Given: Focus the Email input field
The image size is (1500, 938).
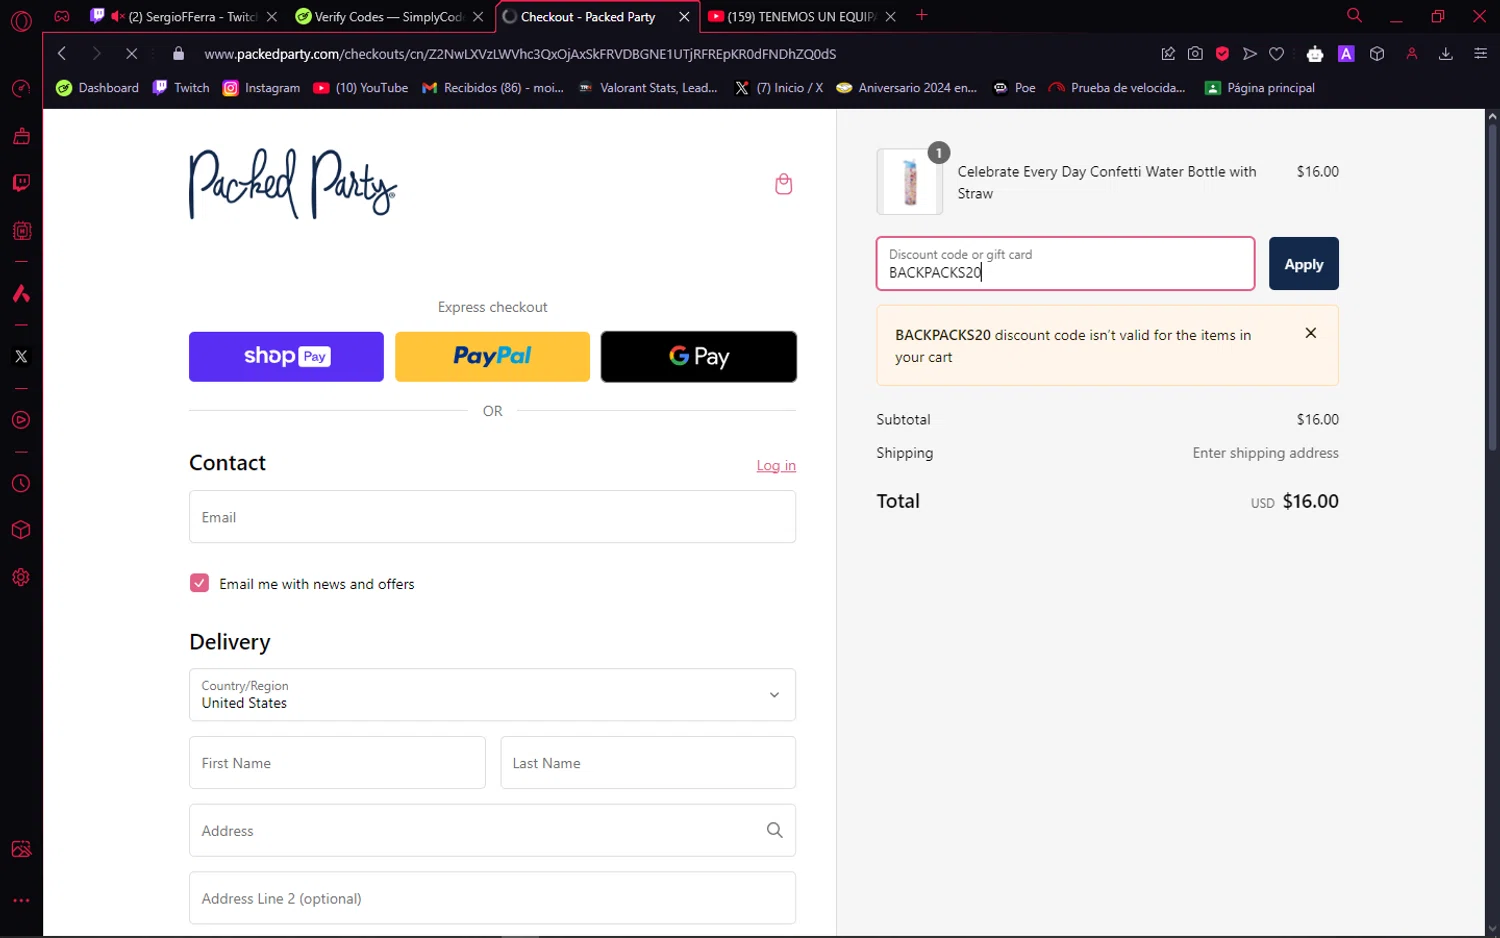Looking at the screenshot, I should tap(492, 517).
